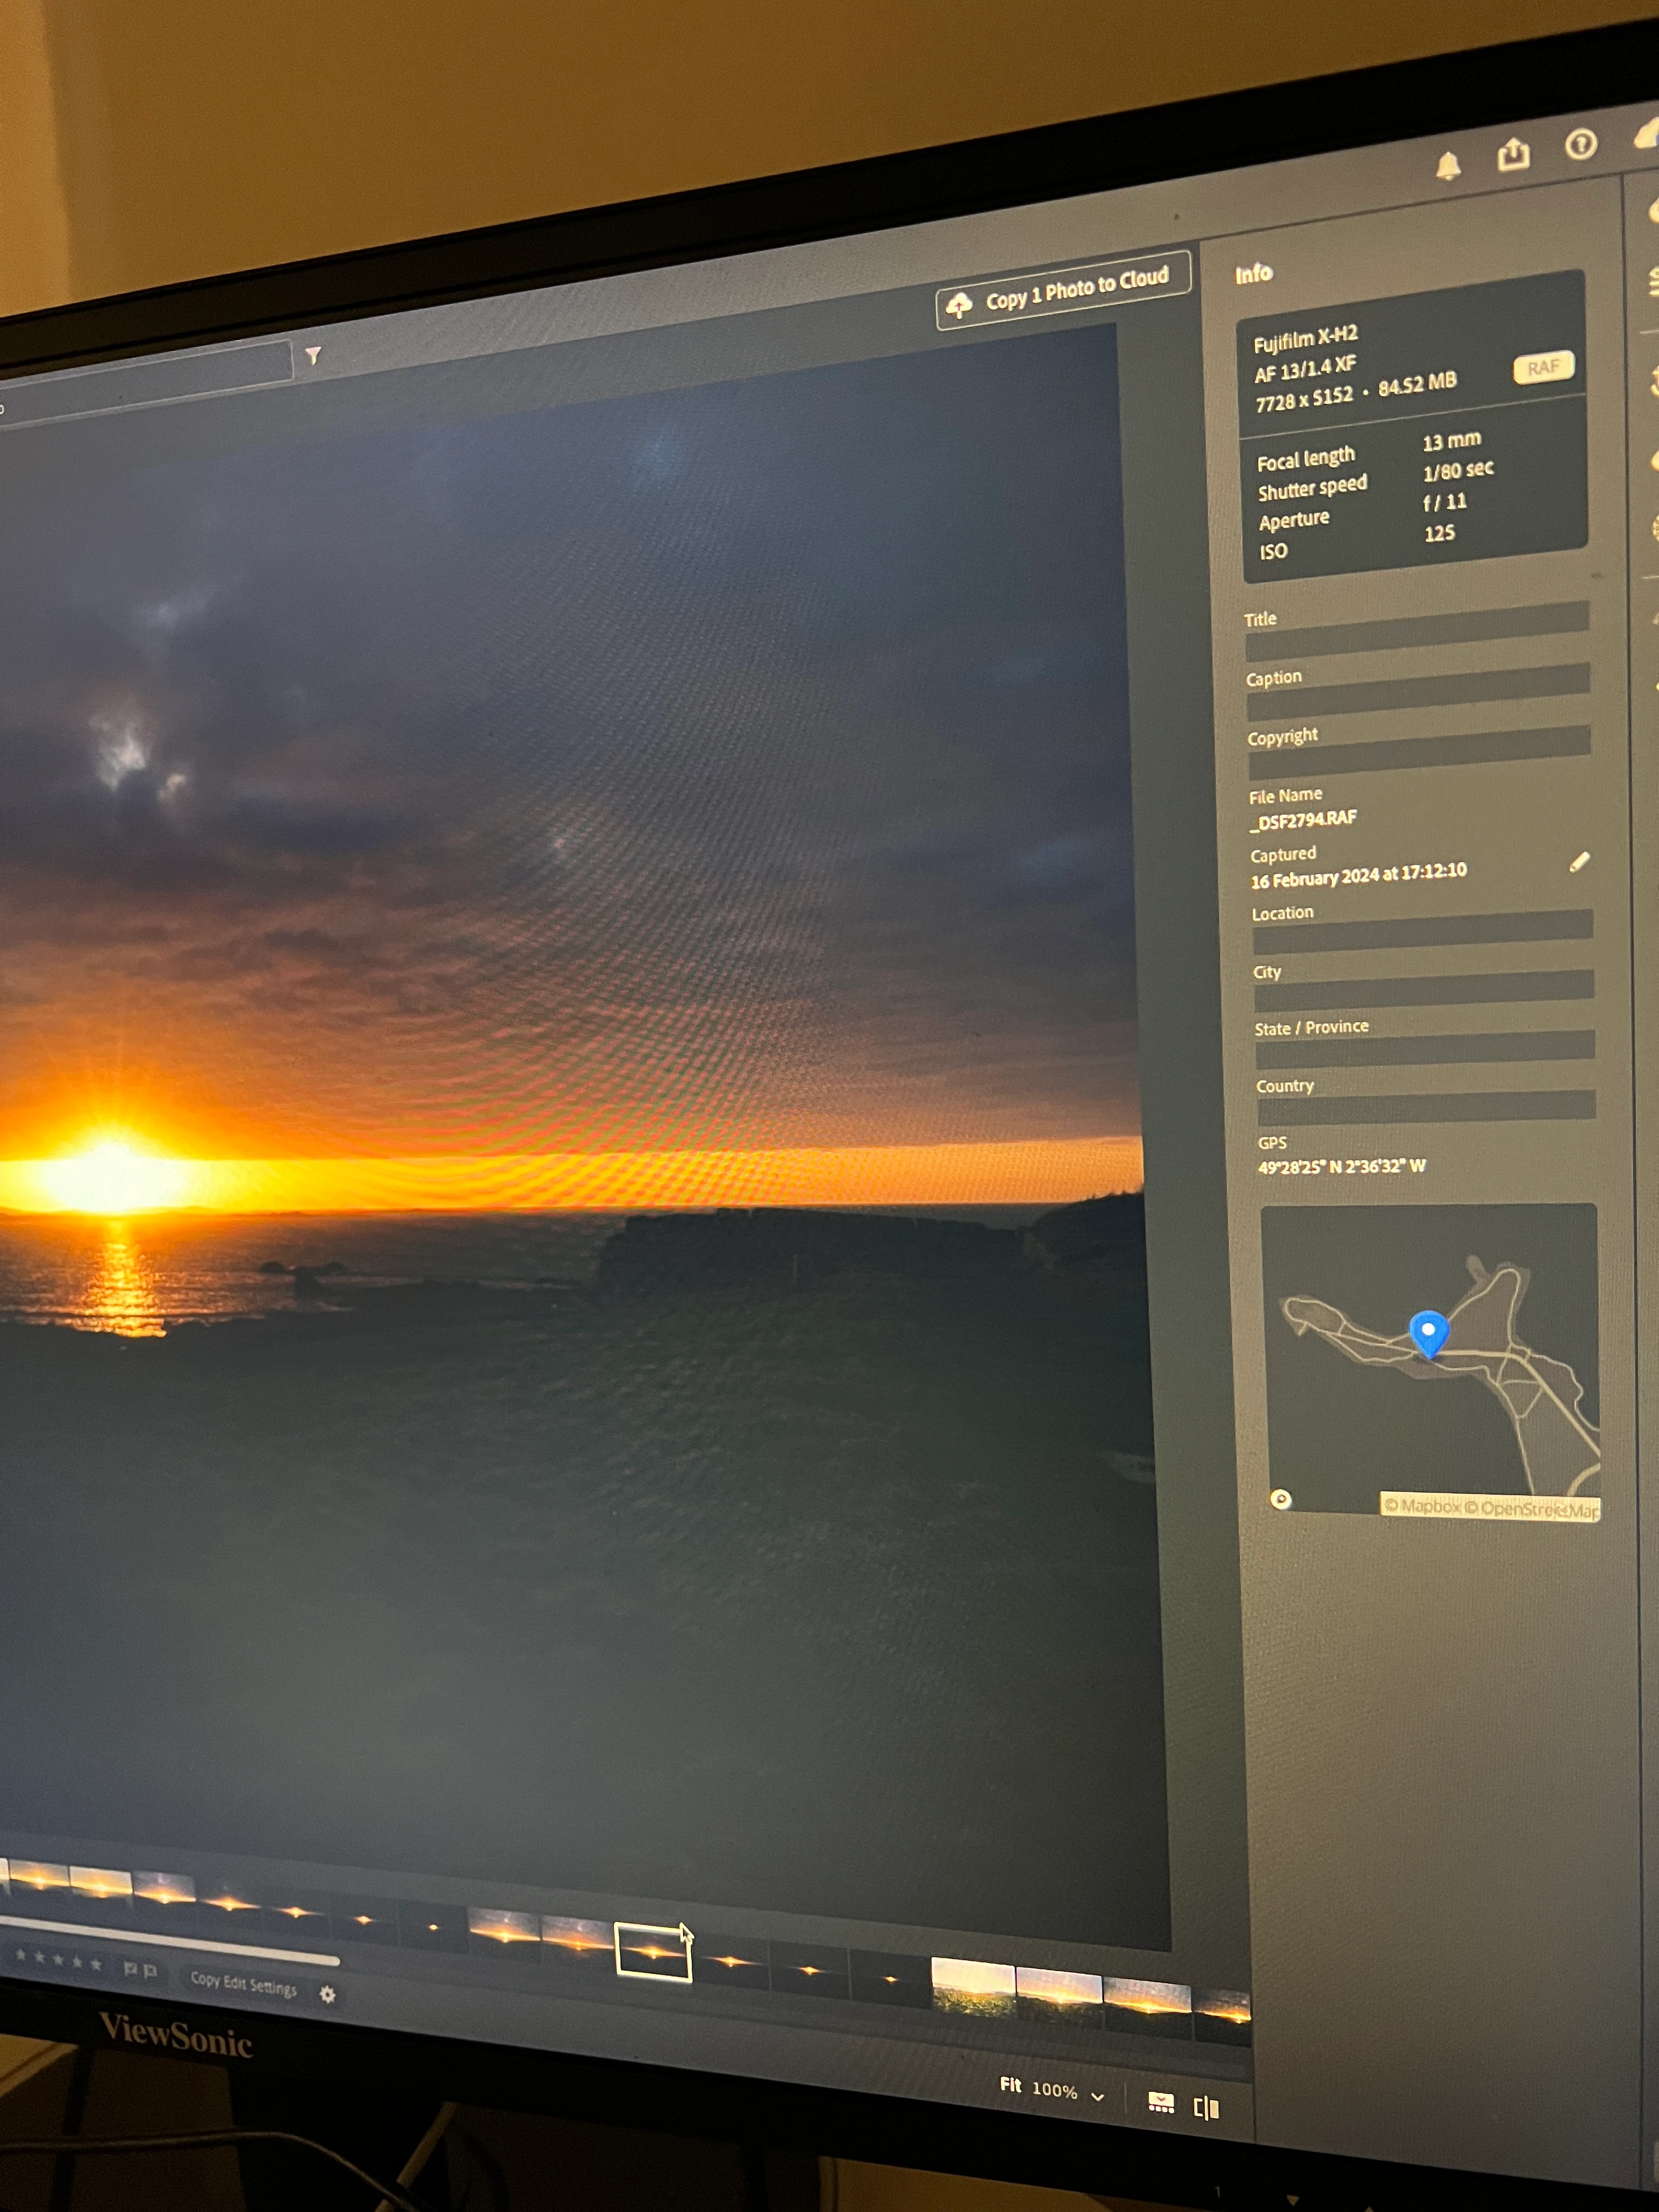The width and height of the screenshot is (1659, 2212).
Task: Click map info circle icon
Action: [1281, 1498]
